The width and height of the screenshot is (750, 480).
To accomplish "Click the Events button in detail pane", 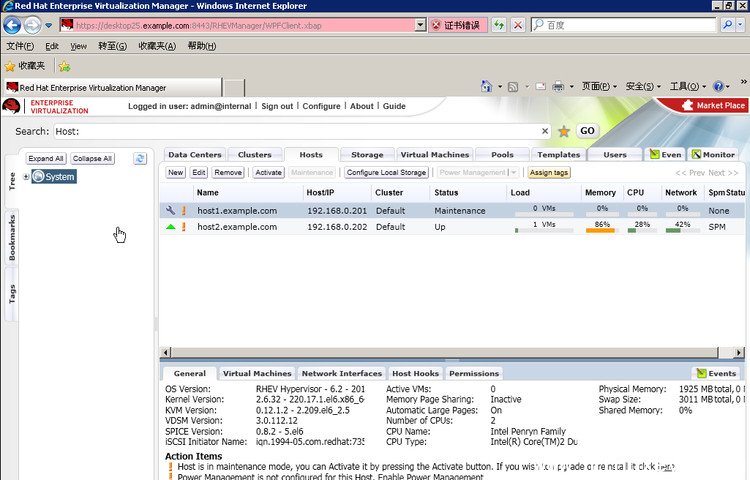I will (716, 373).
